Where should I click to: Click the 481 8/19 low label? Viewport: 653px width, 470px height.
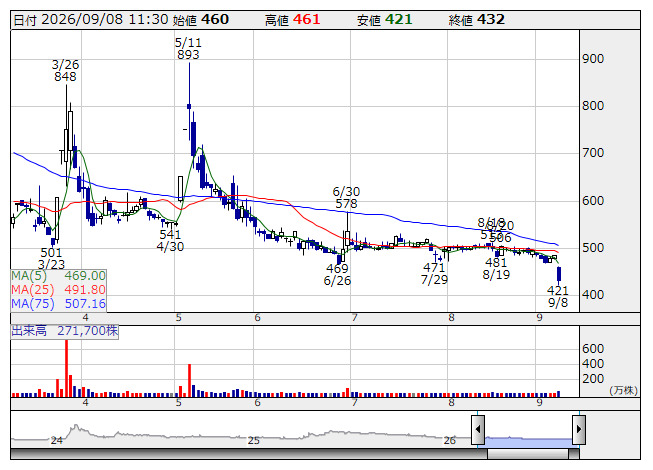click(496, 269)
